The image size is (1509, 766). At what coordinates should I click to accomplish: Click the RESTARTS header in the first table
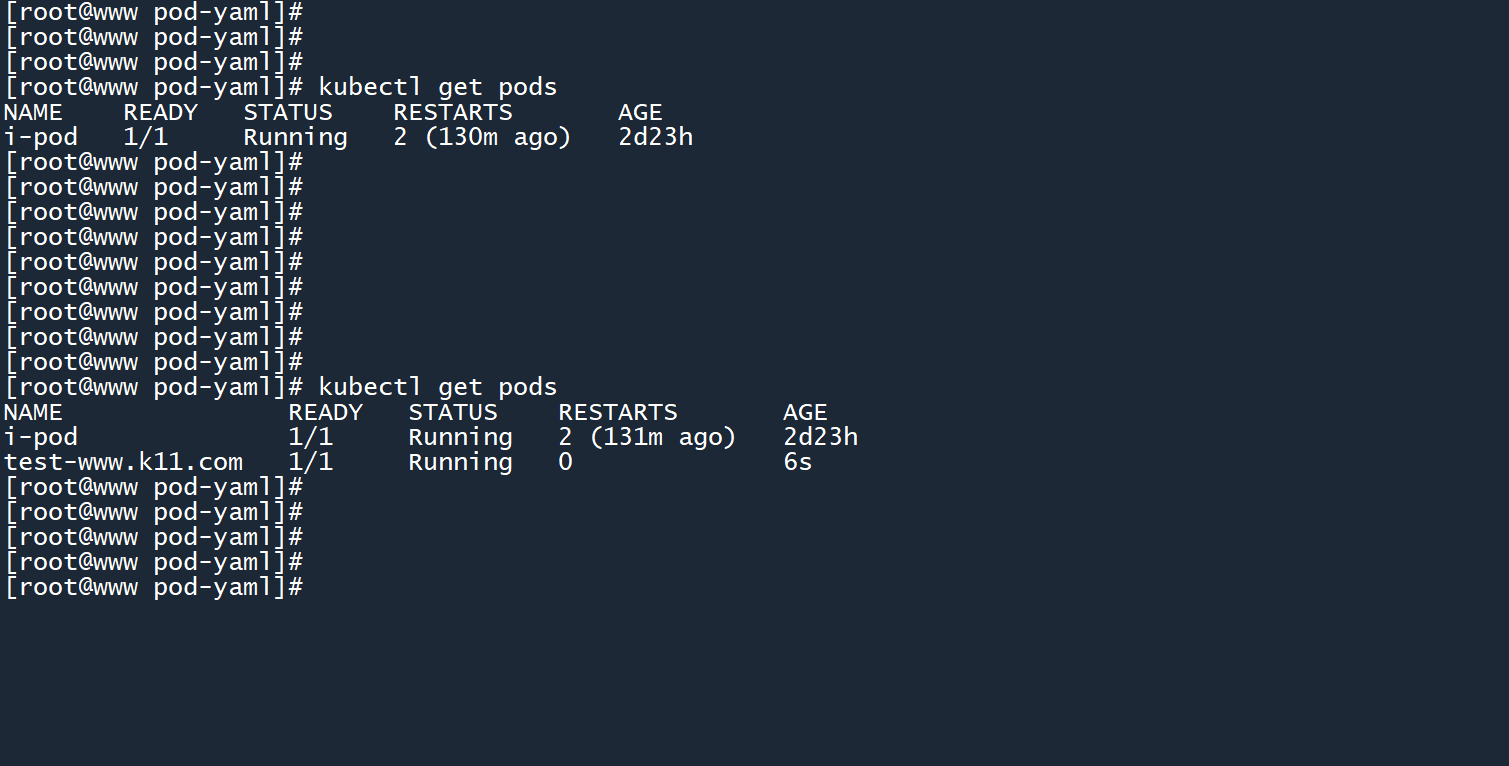coord(452,112)
